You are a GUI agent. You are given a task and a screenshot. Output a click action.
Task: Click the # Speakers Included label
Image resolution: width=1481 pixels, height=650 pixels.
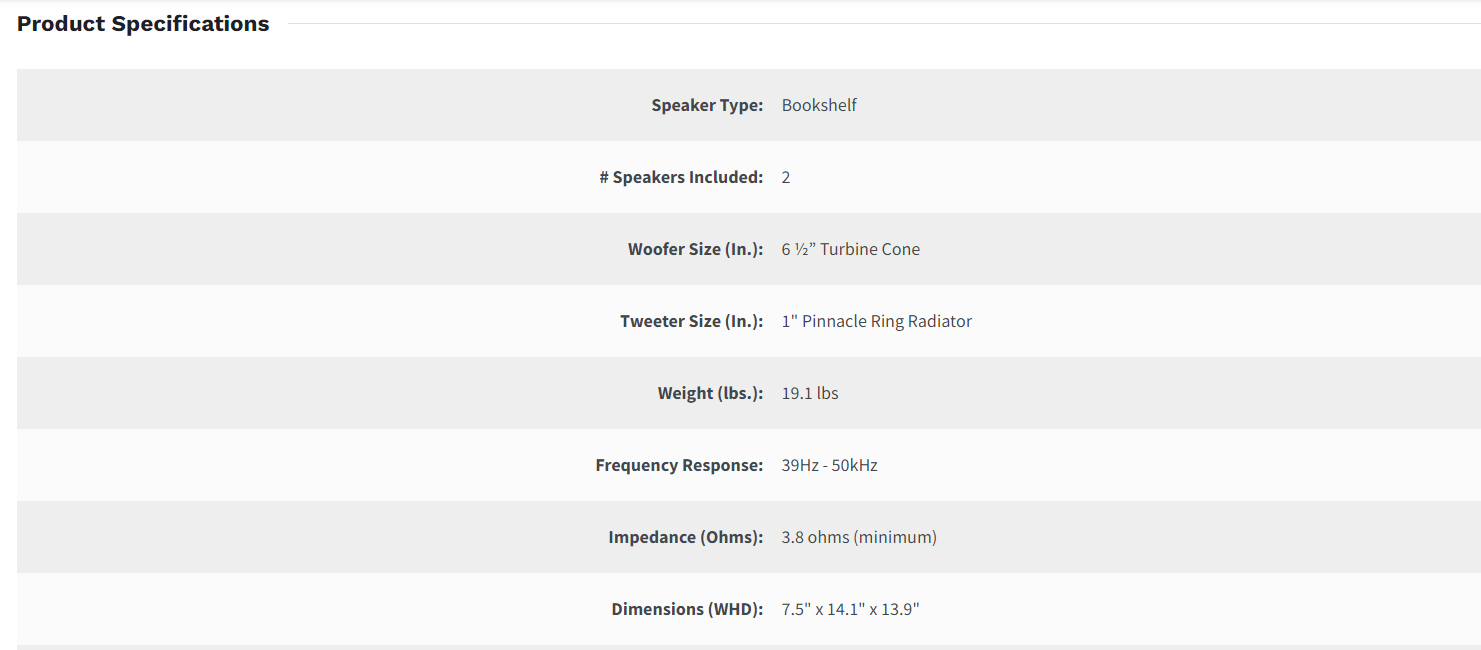point(681,177)
